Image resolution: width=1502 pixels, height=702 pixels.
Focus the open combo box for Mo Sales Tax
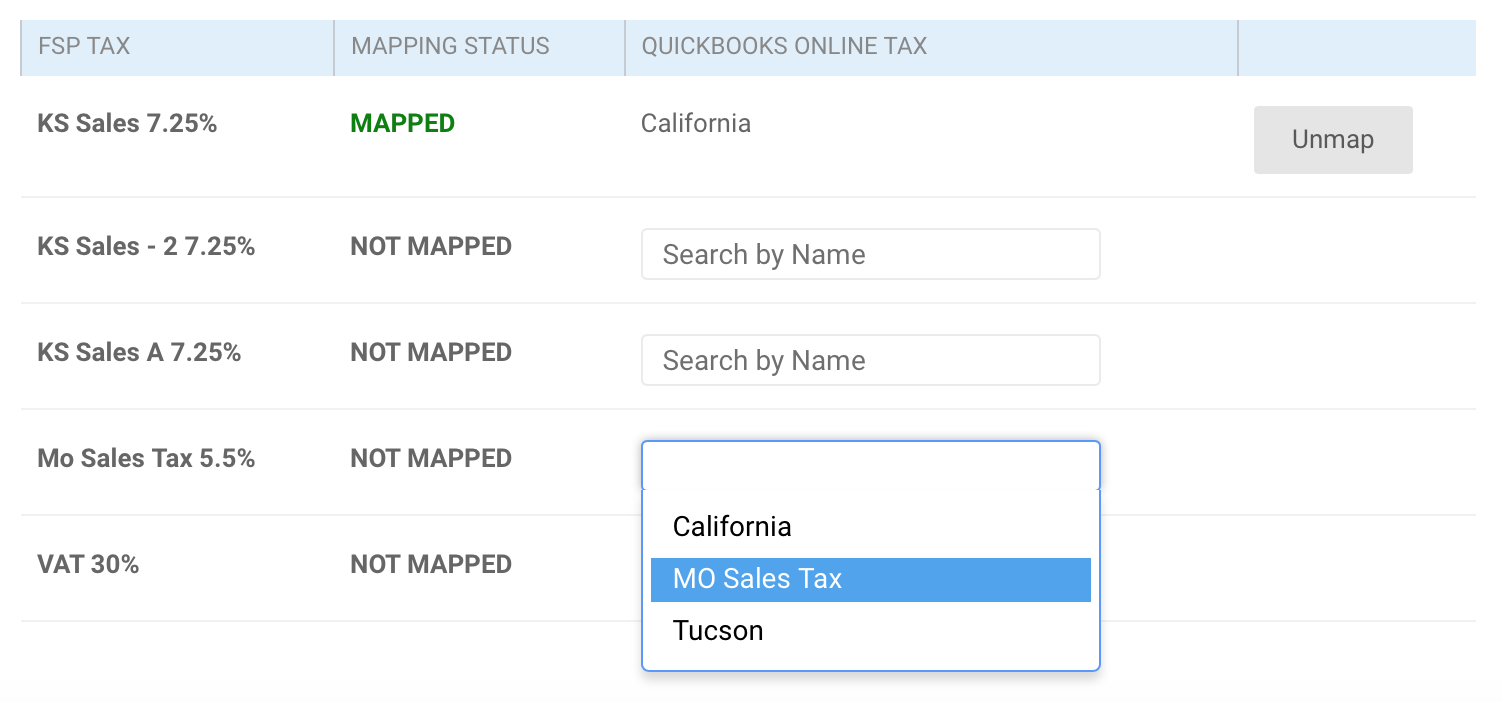pyautogui.click(x=870, y=466)
